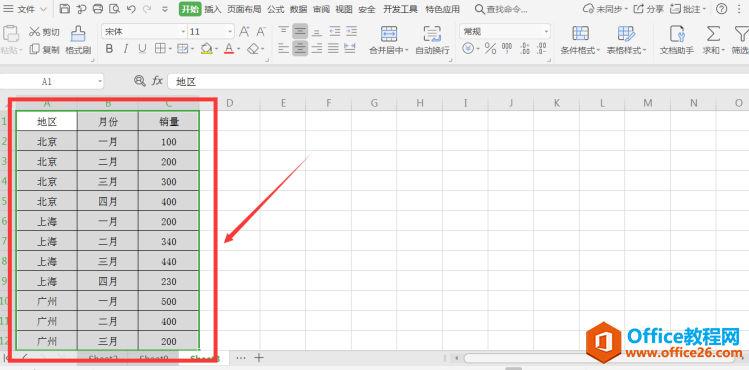
Task: Click the horizontal scrollbar at the bottom
Action: point(599,358)
